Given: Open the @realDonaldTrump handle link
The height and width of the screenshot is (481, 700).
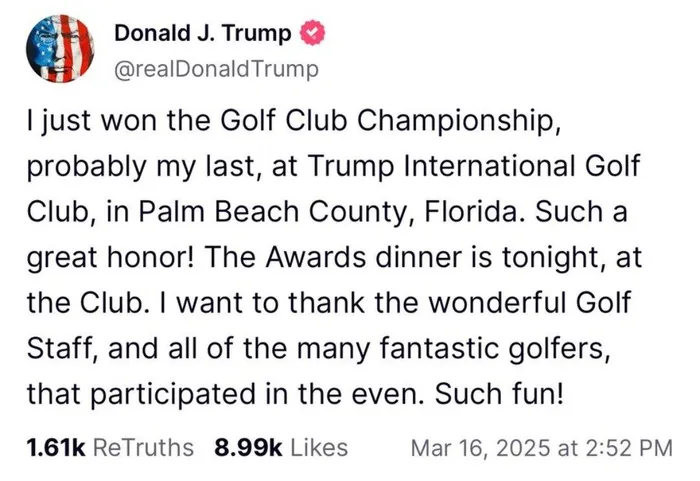Looking at the screenshot, I should [217, 69].
